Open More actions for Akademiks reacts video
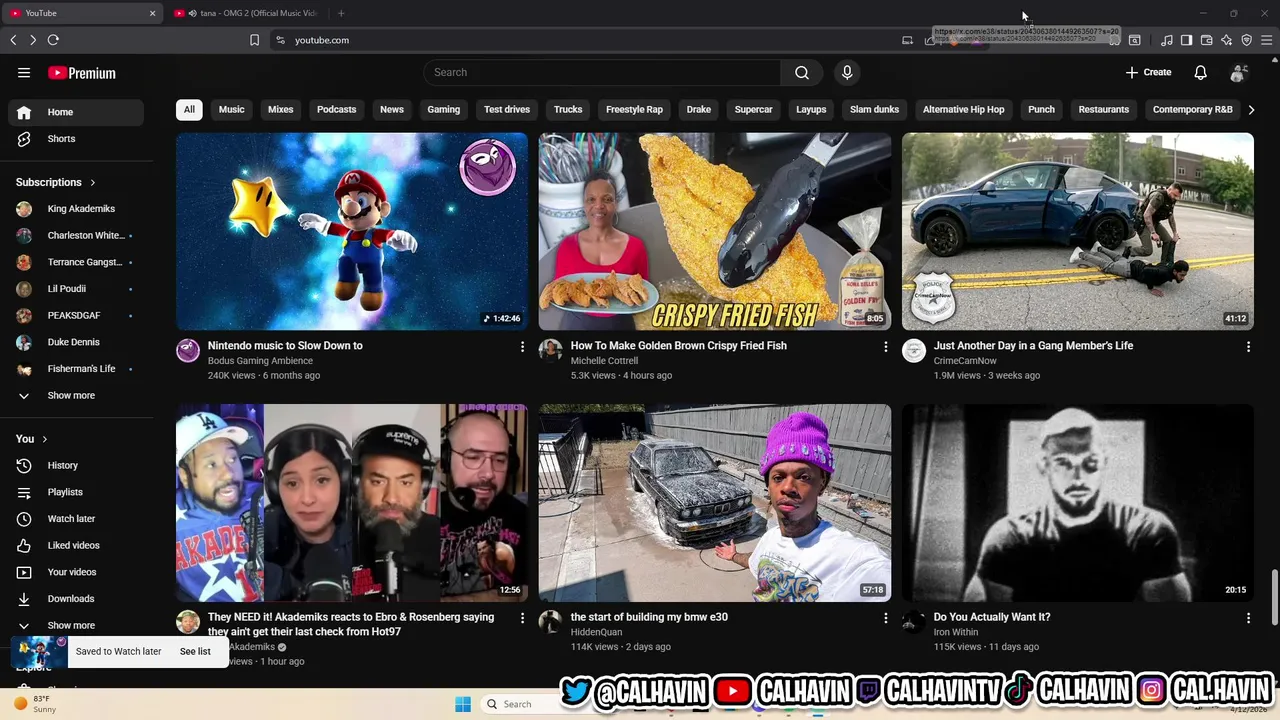 click(x=522, y=618)
